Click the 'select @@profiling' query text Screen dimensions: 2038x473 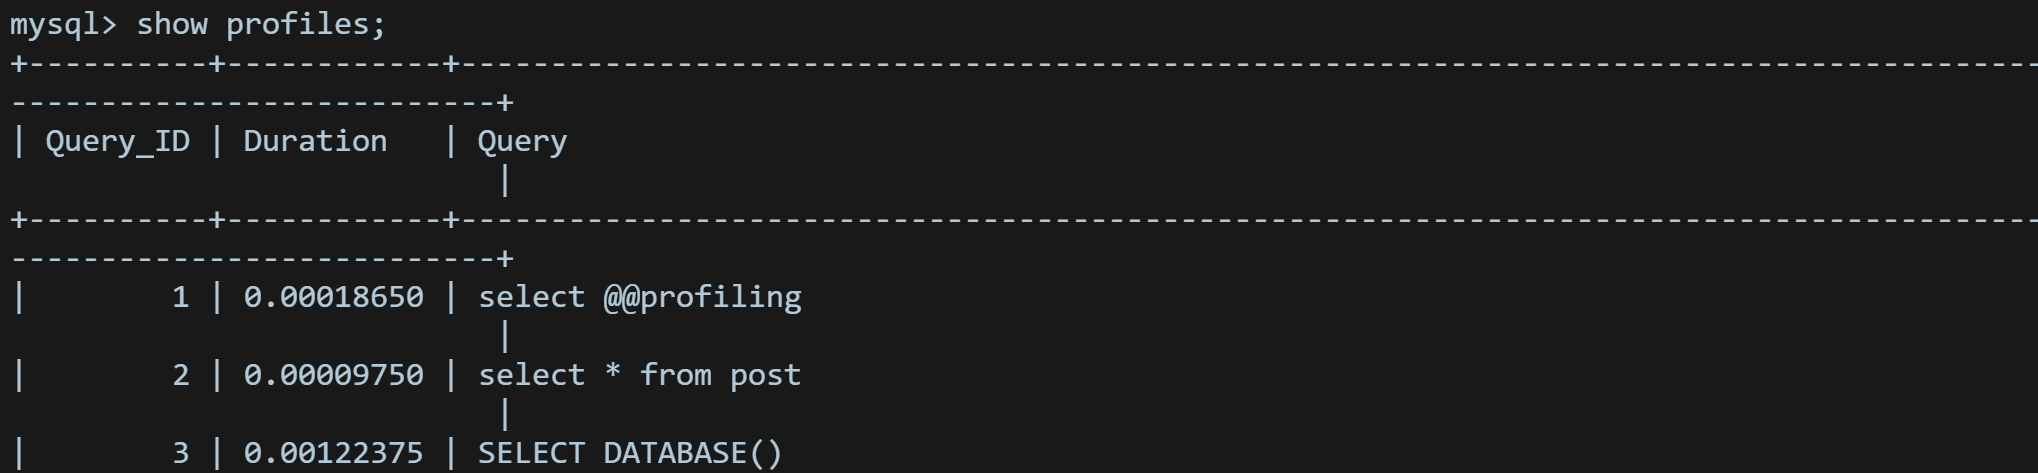point(640,298)
